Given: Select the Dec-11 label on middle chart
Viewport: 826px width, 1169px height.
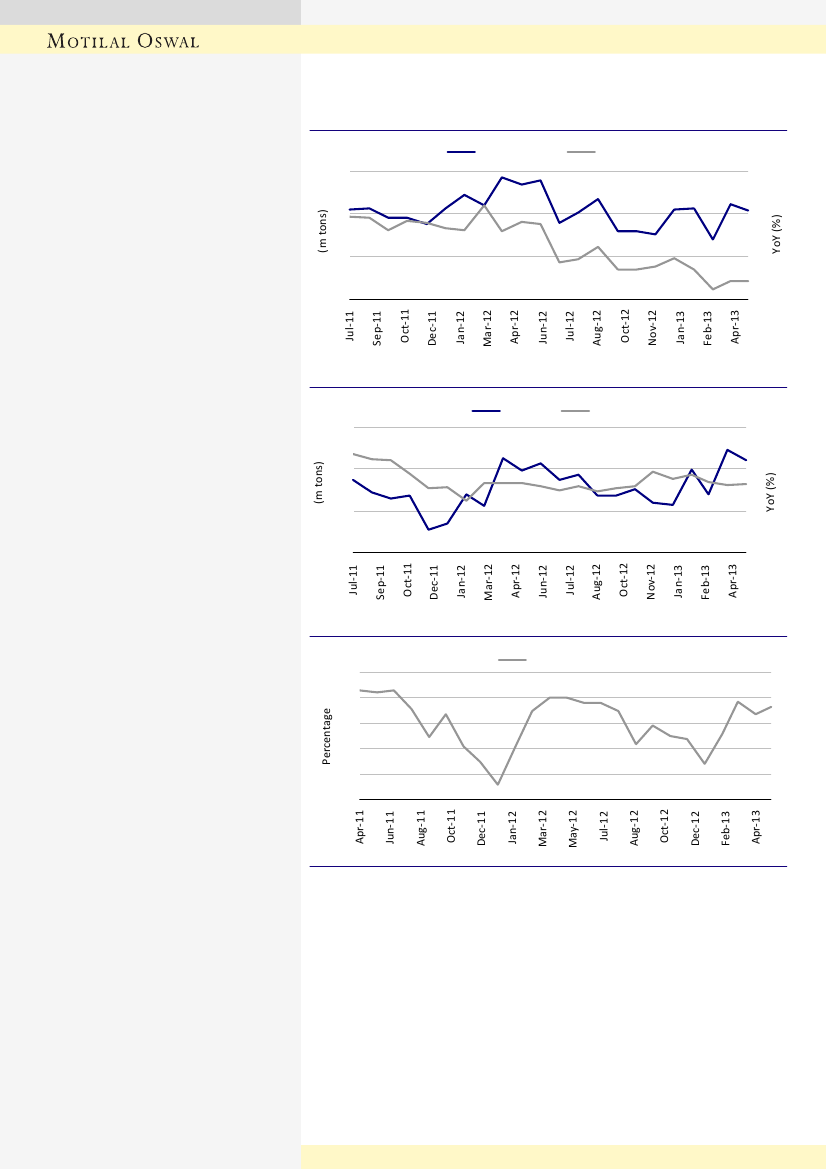Looking at the screenshot, I should point(435,580).
